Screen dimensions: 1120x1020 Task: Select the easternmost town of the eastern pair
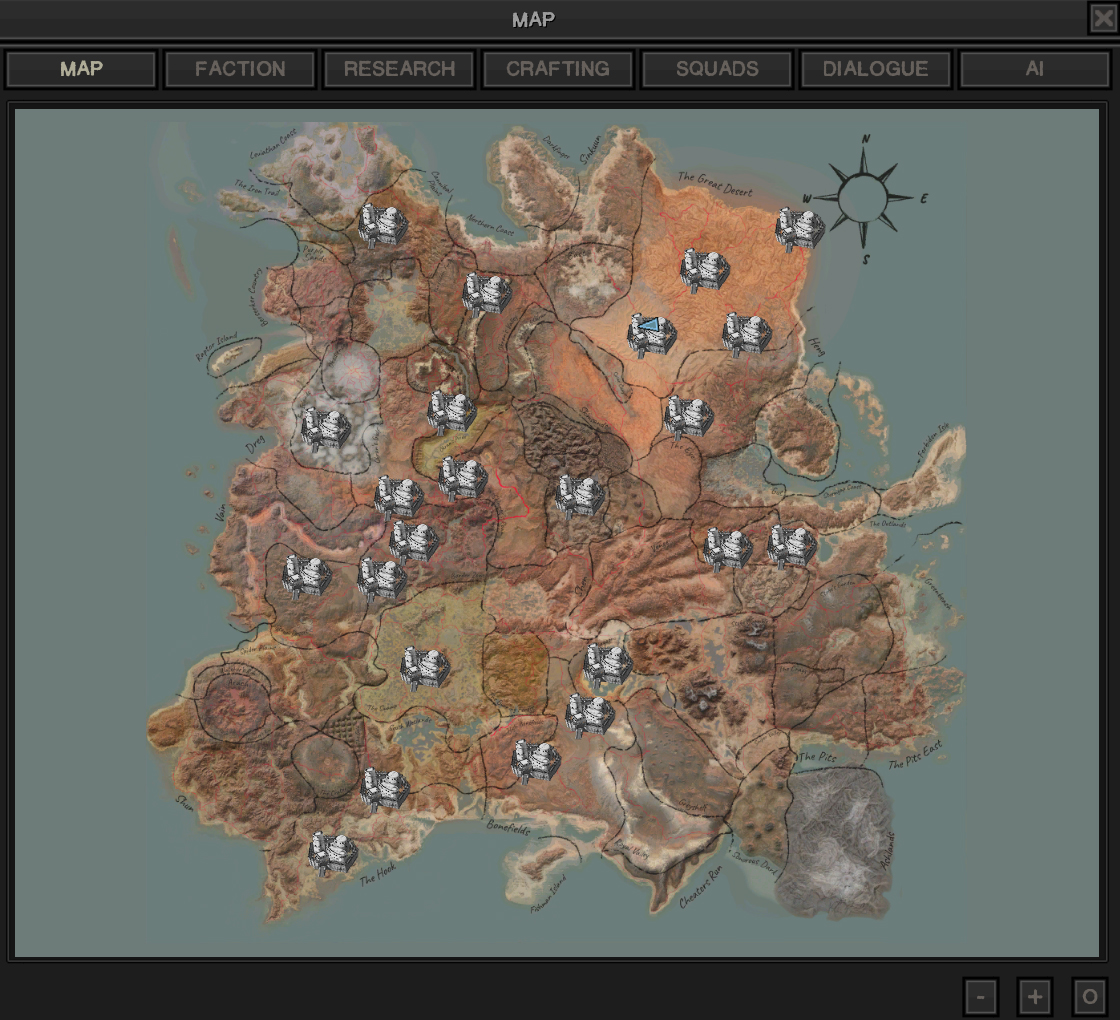coord(792,546)
